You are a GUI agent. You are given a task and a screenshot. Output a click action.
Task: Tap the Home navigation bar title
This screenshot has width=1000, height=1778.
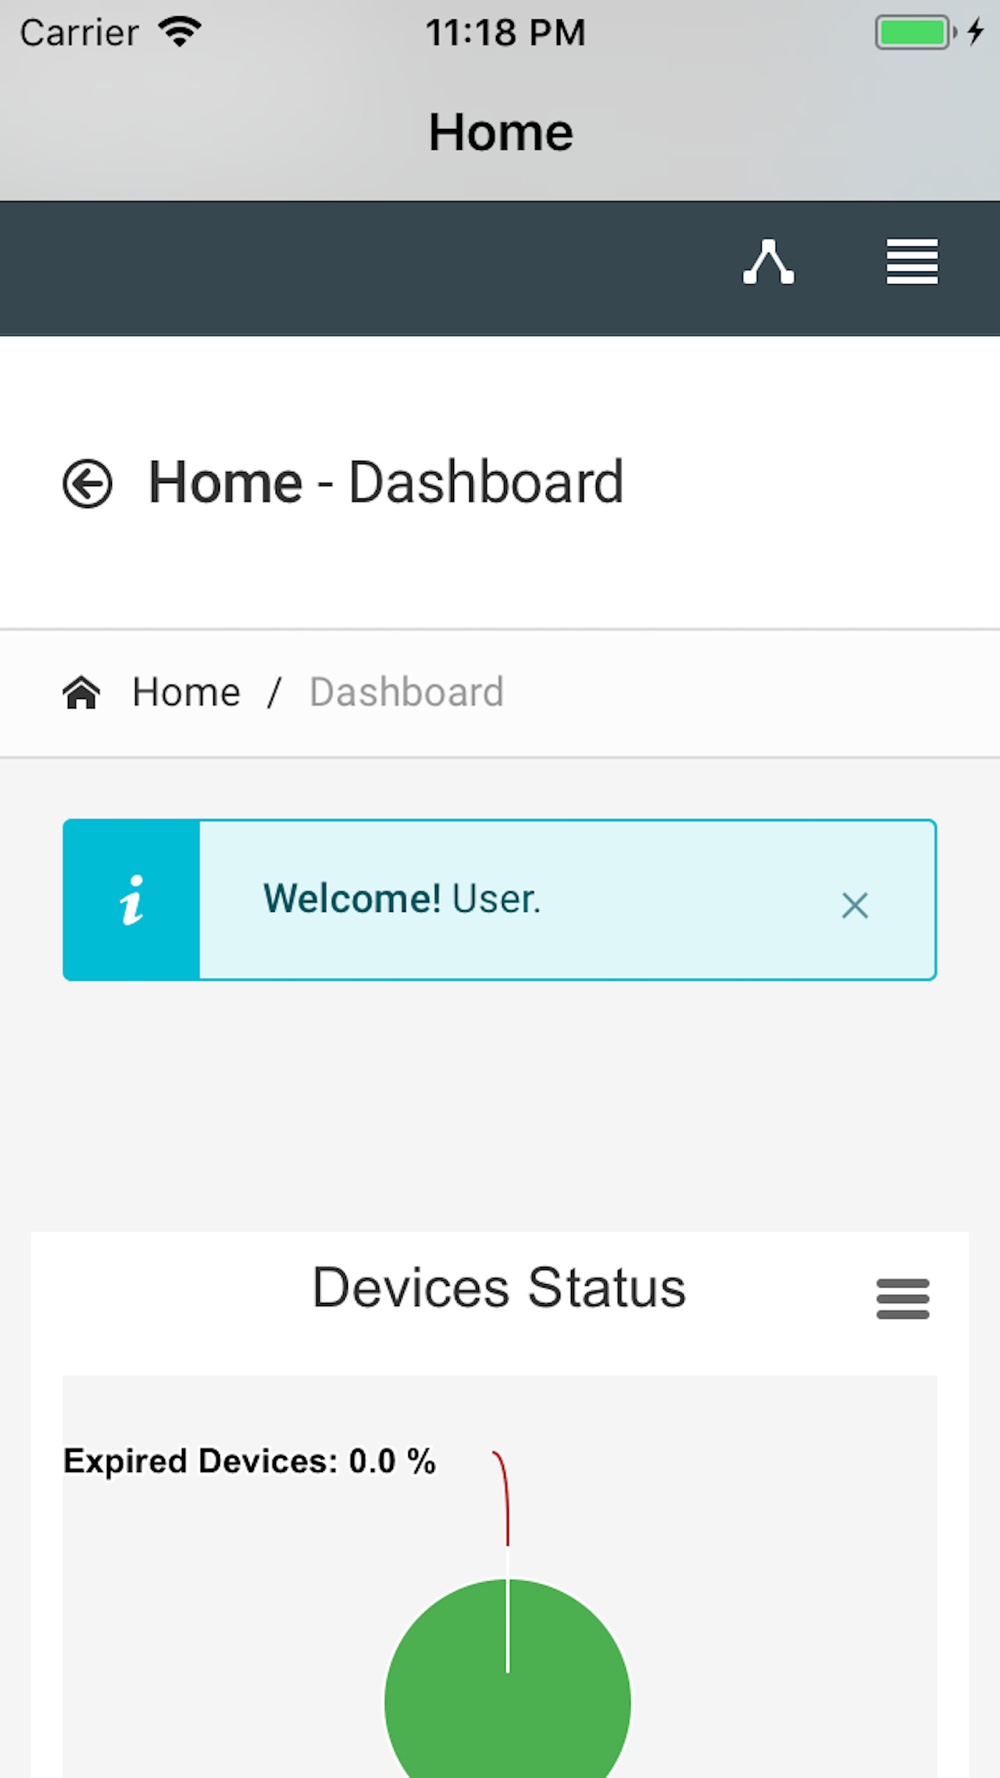click(501, 132)
